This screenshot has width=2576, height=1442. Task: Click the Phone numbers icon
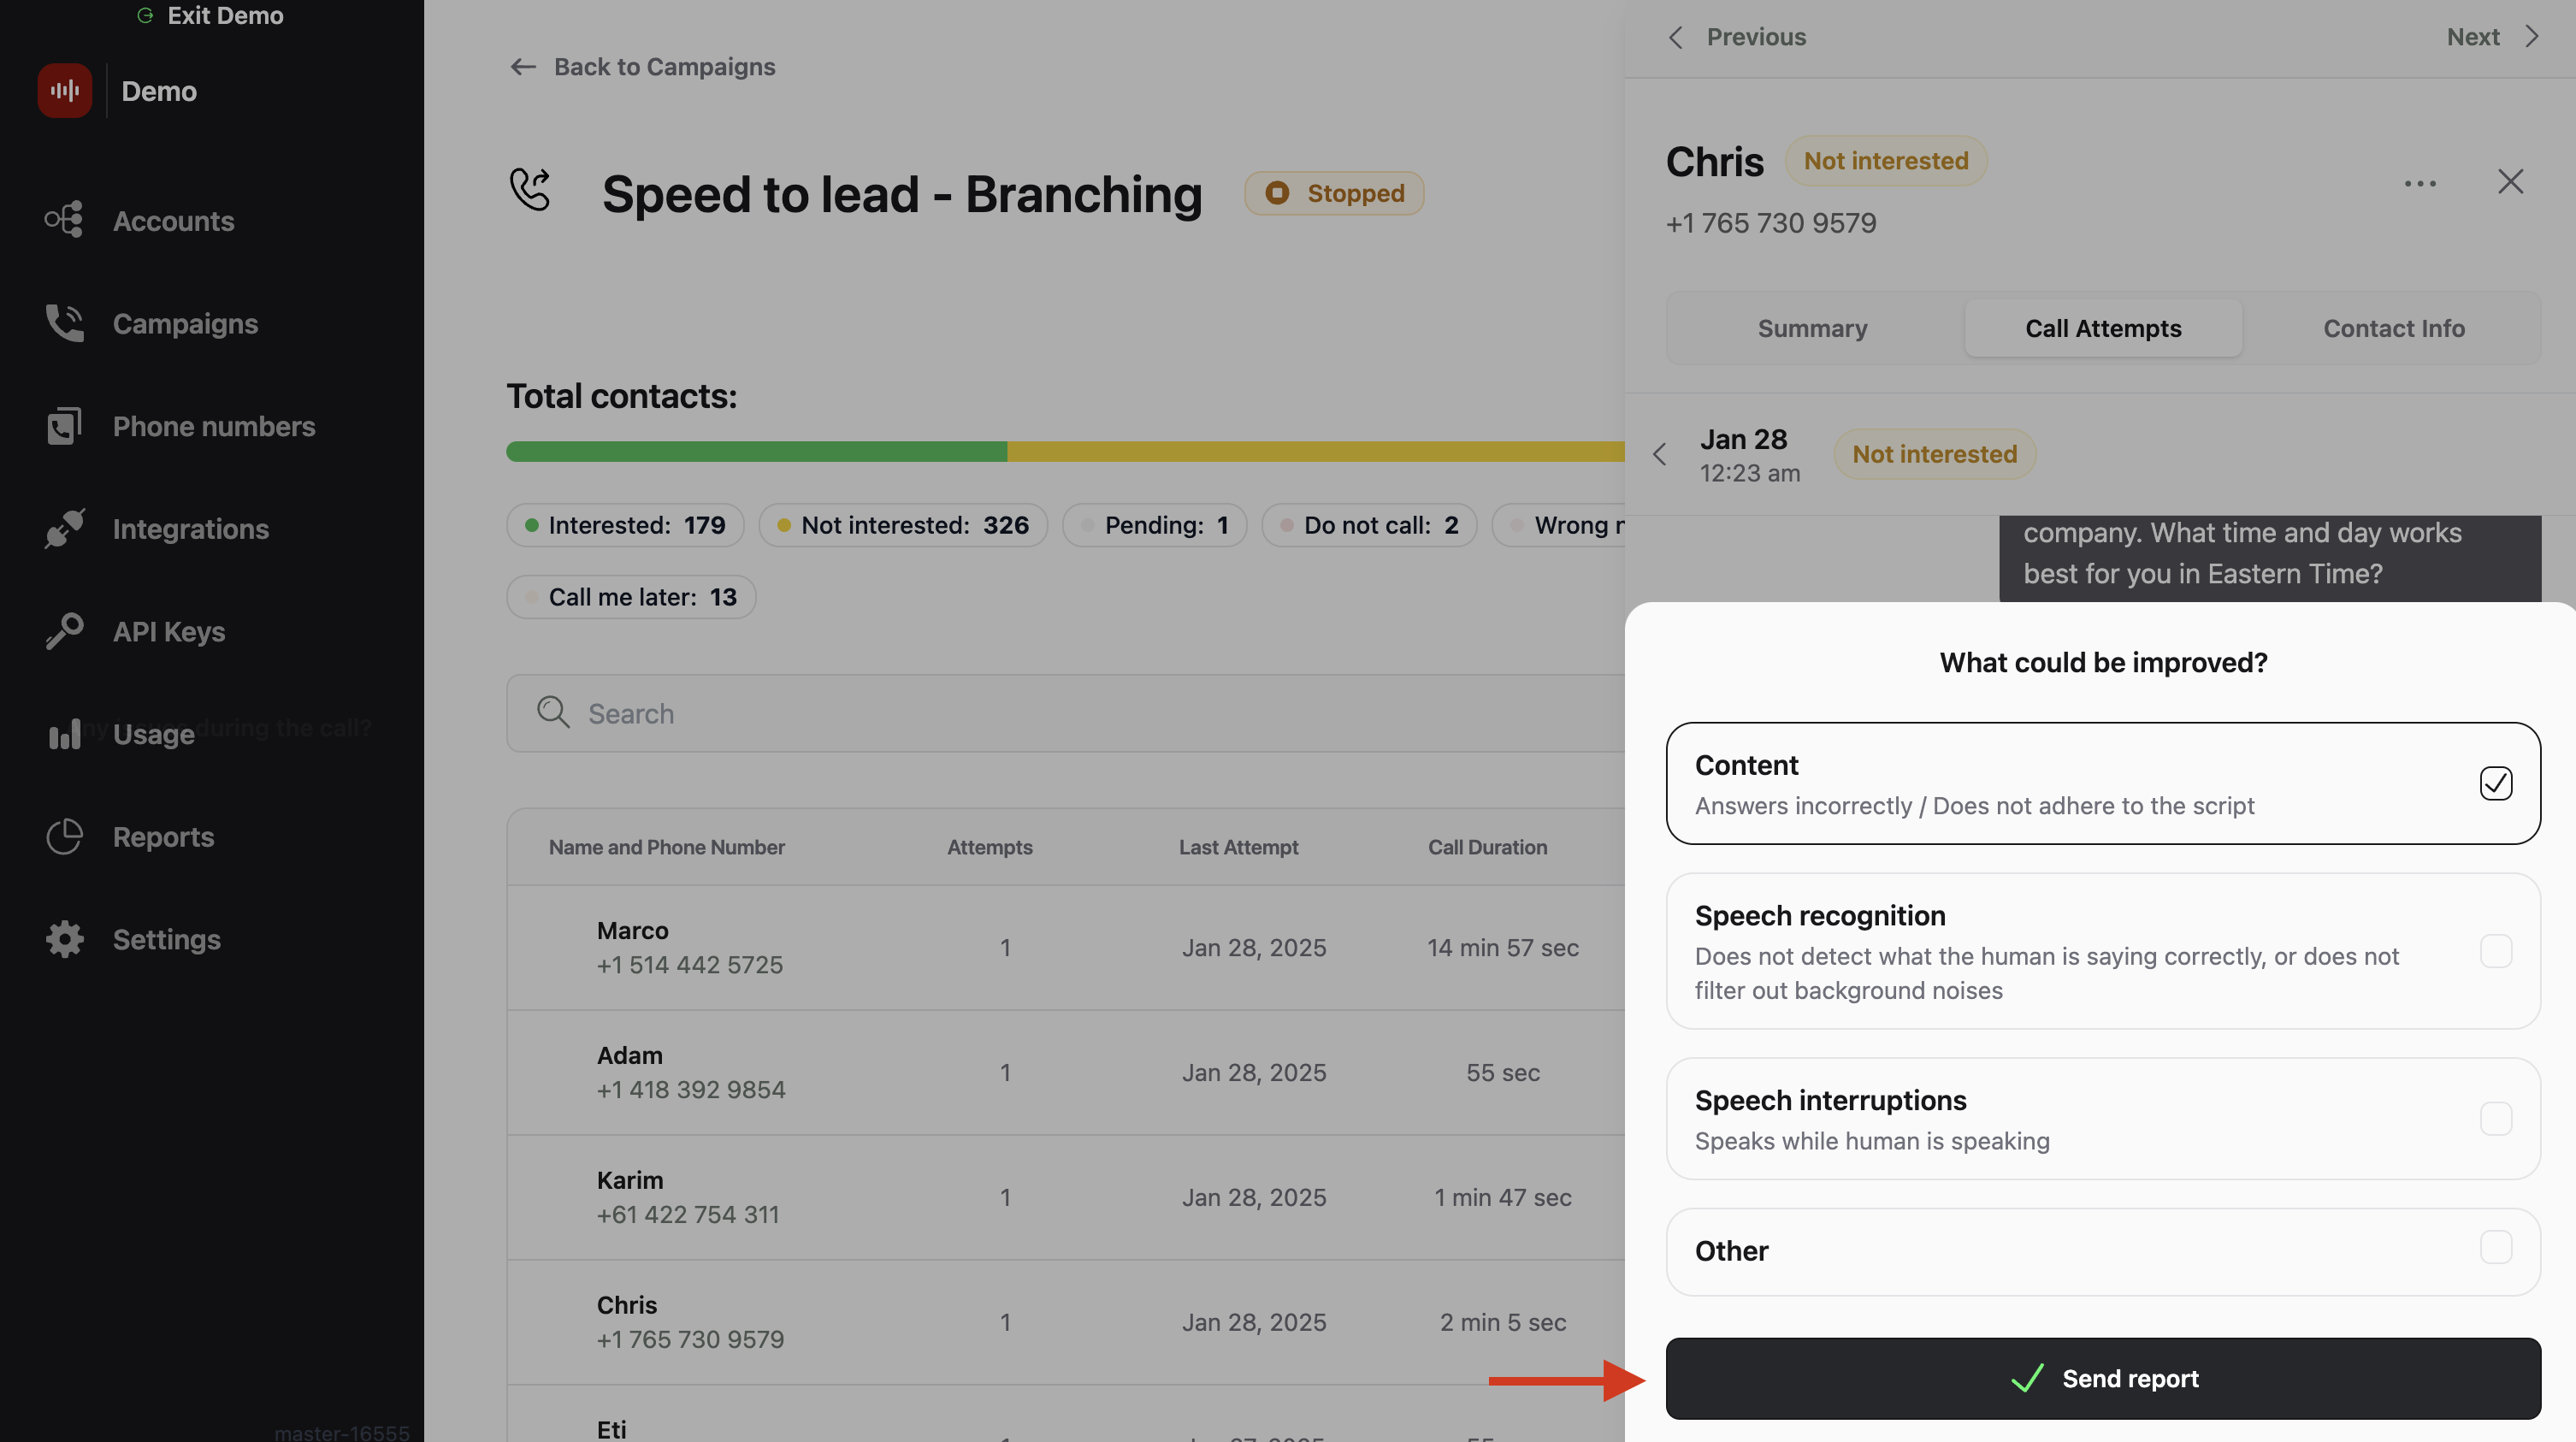[x=64, y=426]
